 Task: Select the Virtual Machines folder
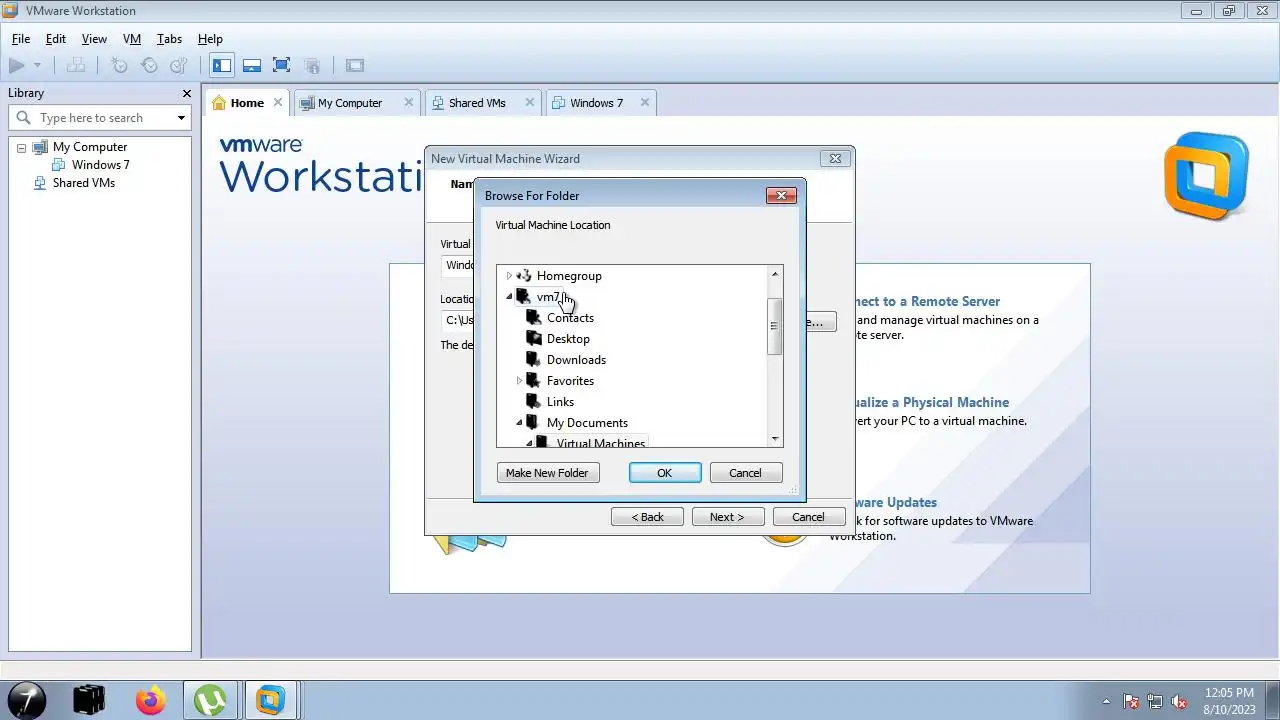click(x=601, y=443)
